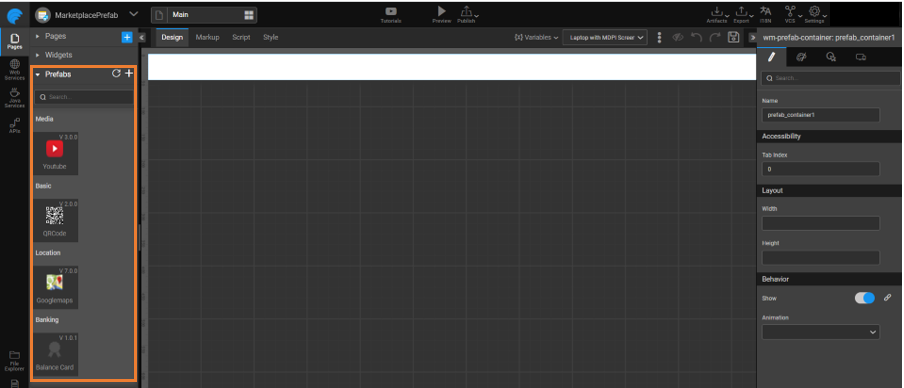Viewport: 904px width, 388px height.
Task: Expand the Widgets section
Action: point(58,55)
